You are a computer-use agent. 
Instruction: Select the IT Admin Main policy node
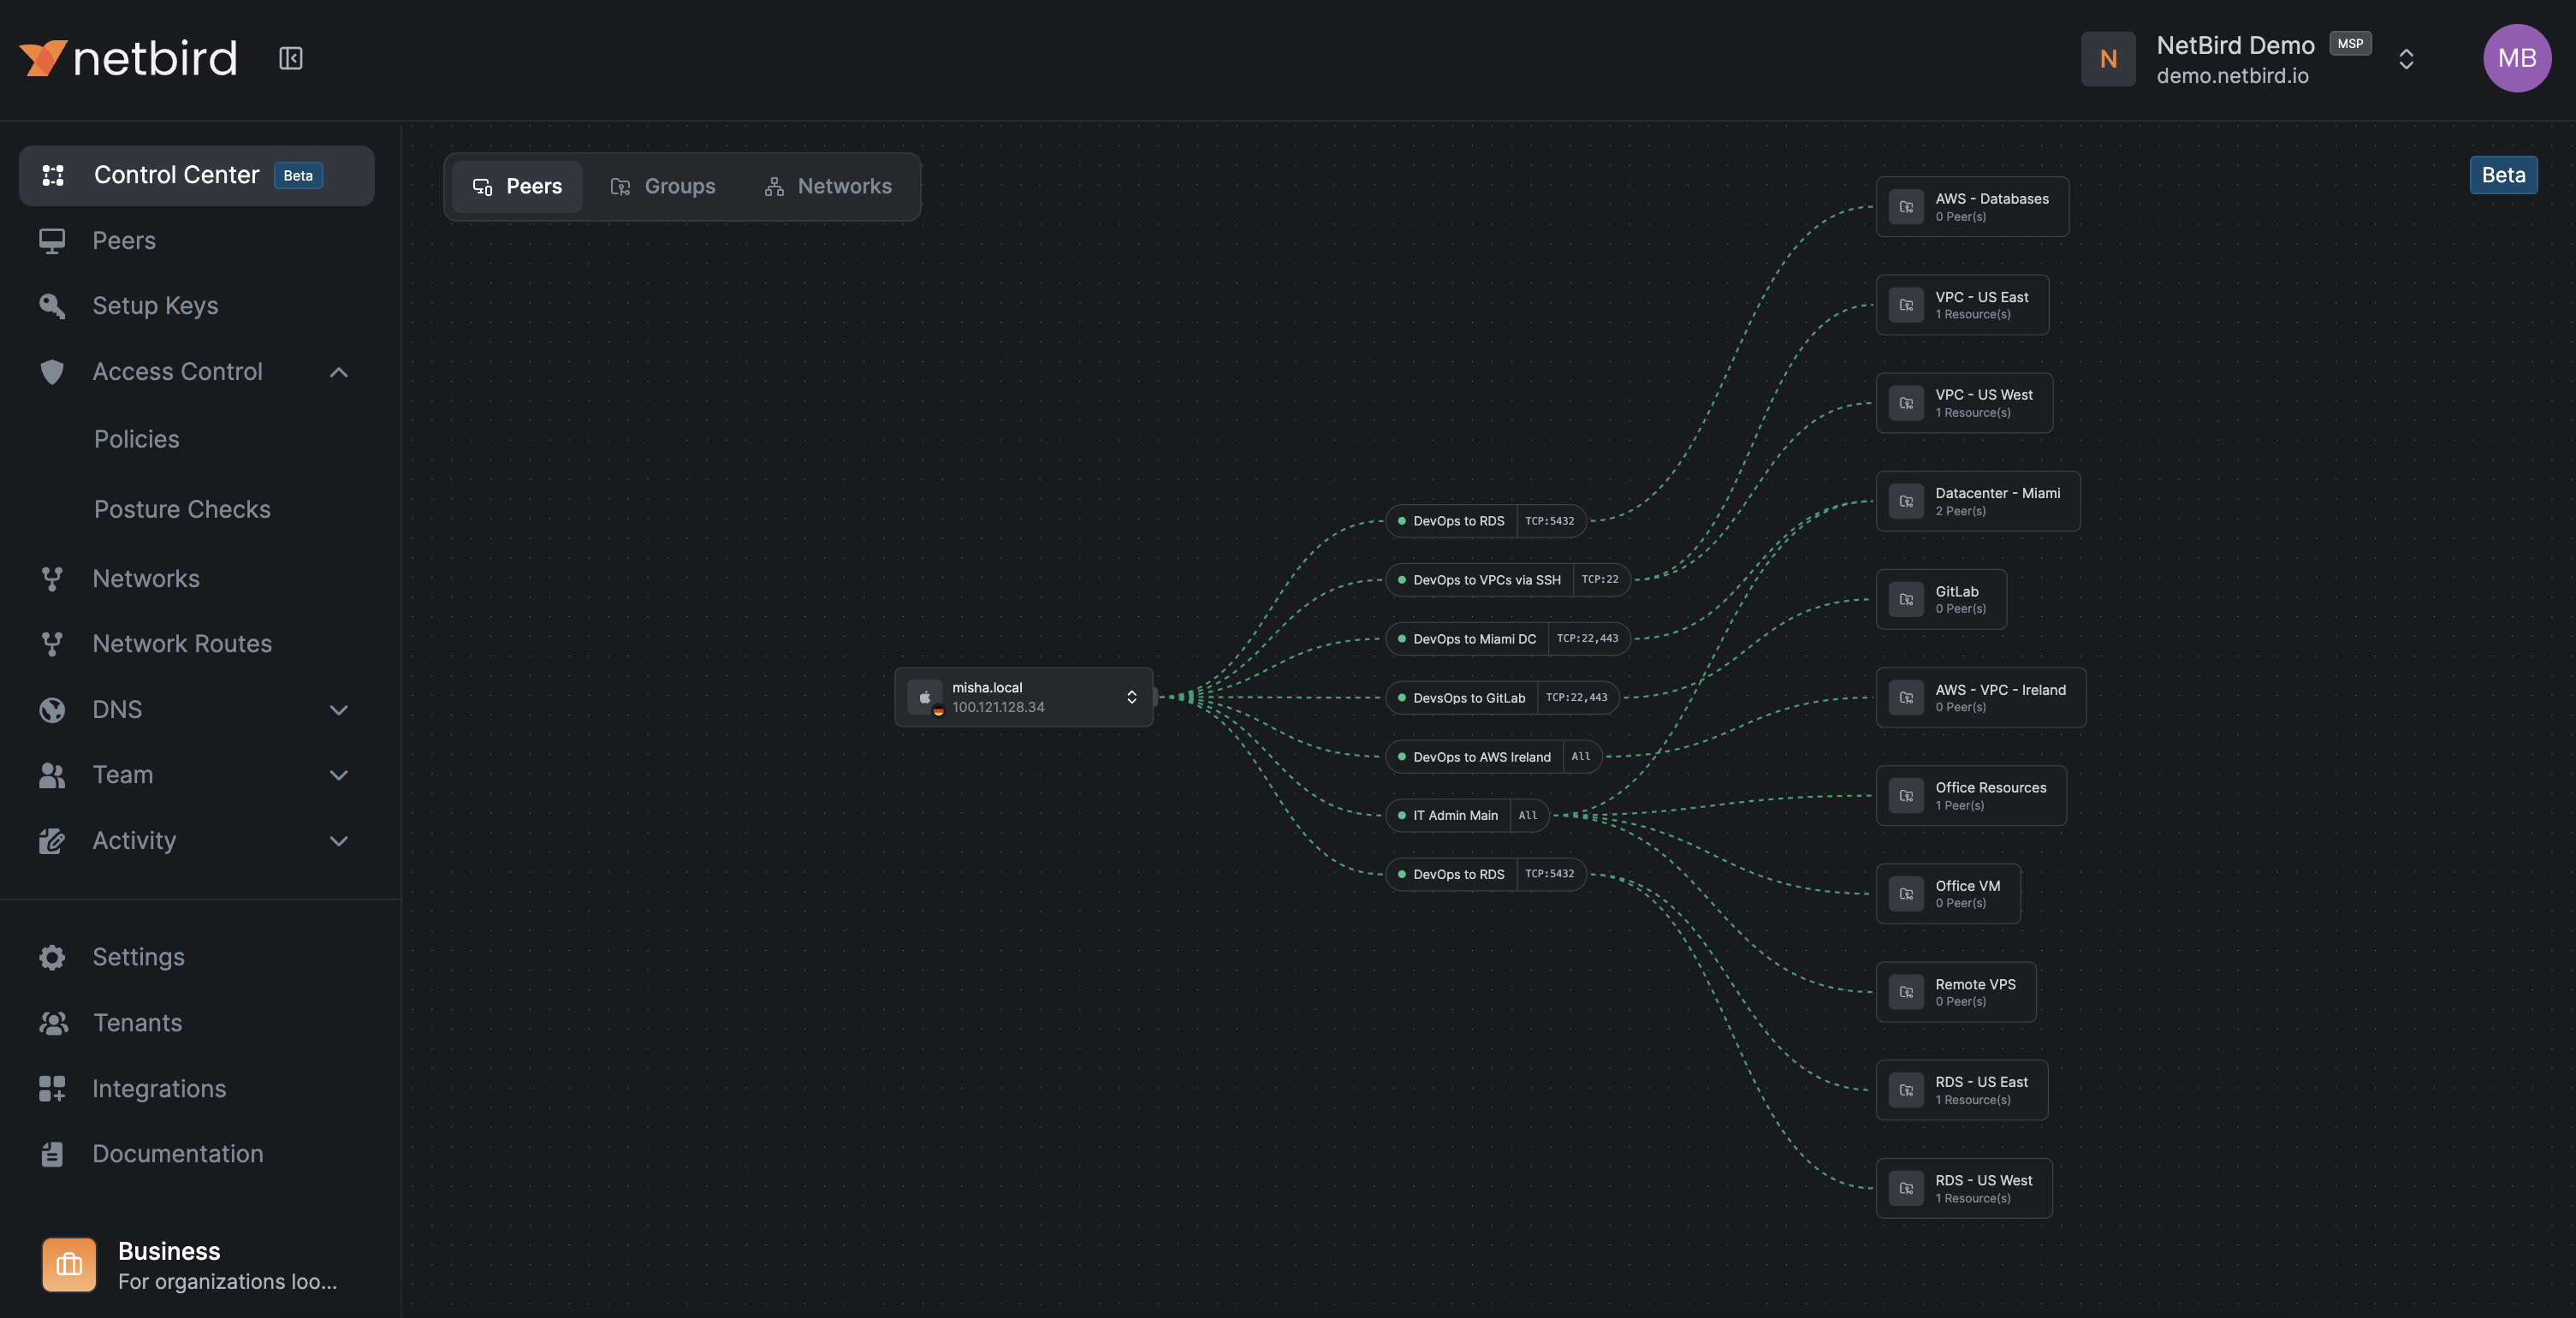(1455, 815)
